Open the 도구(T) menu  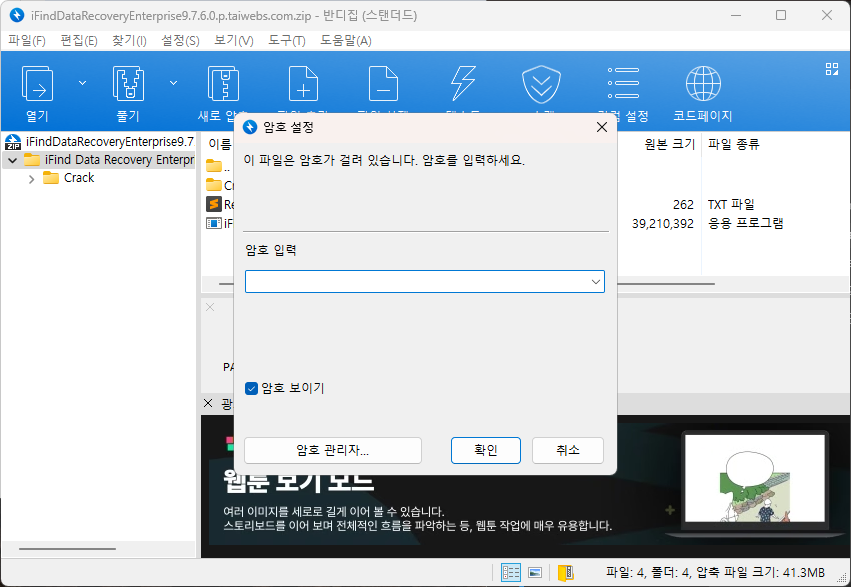287,41
